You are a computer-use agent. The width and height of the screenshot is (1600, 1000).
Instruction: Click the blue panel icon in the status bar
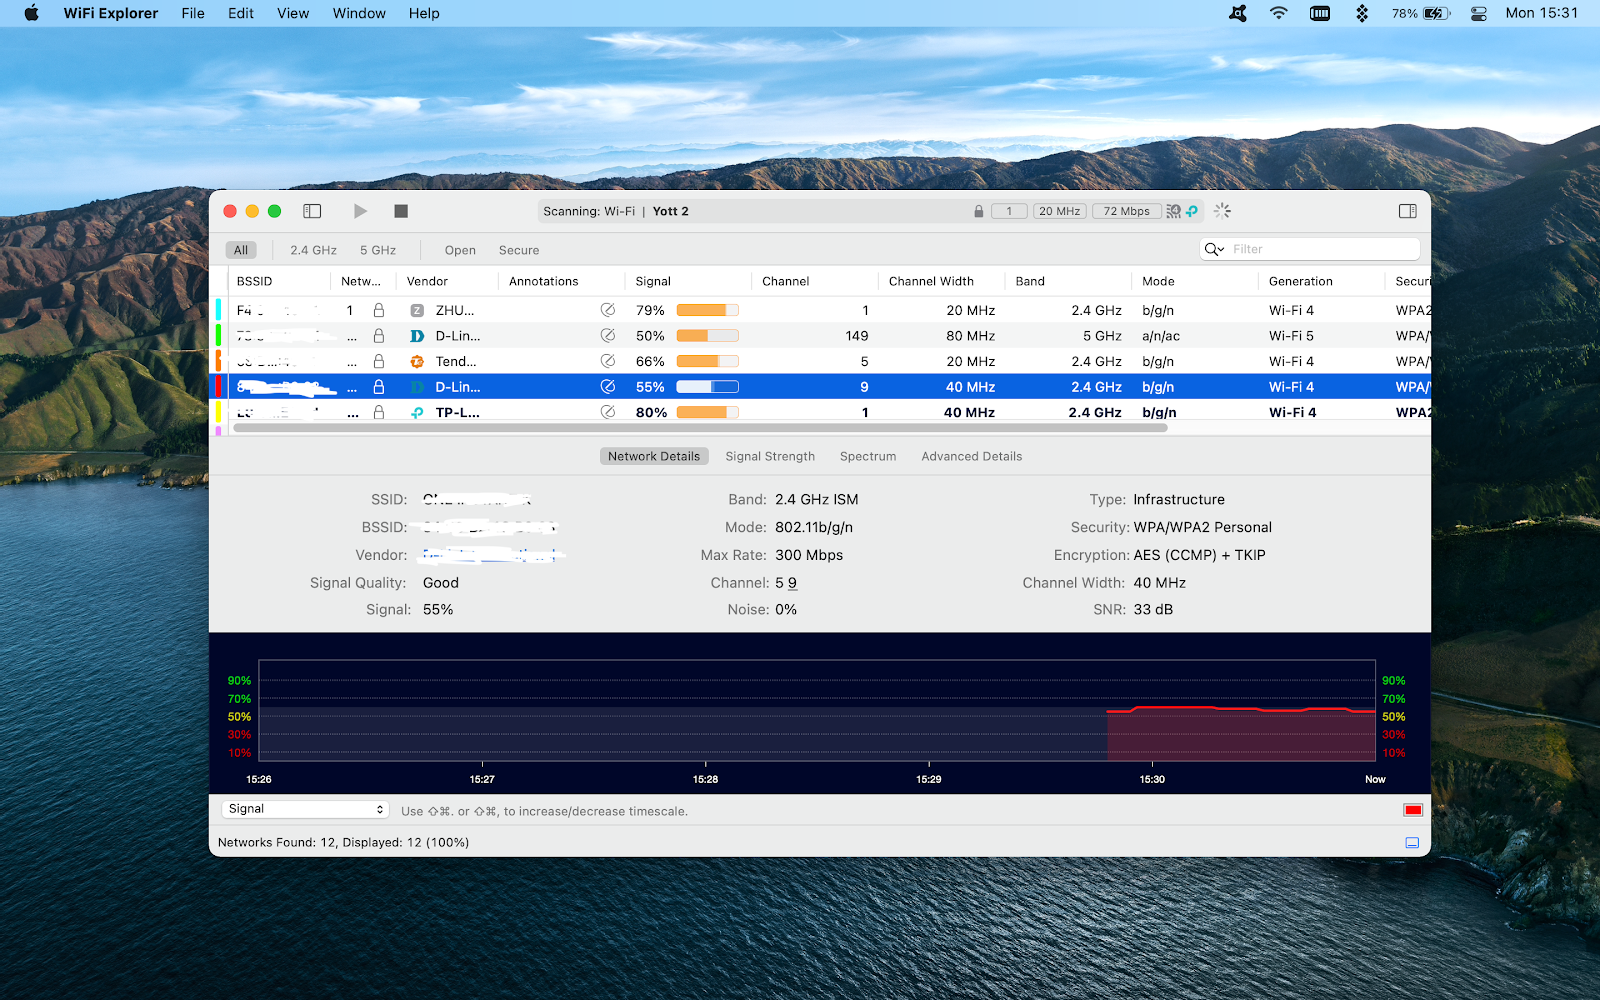pyautogui.click(x=1412, y=843)
